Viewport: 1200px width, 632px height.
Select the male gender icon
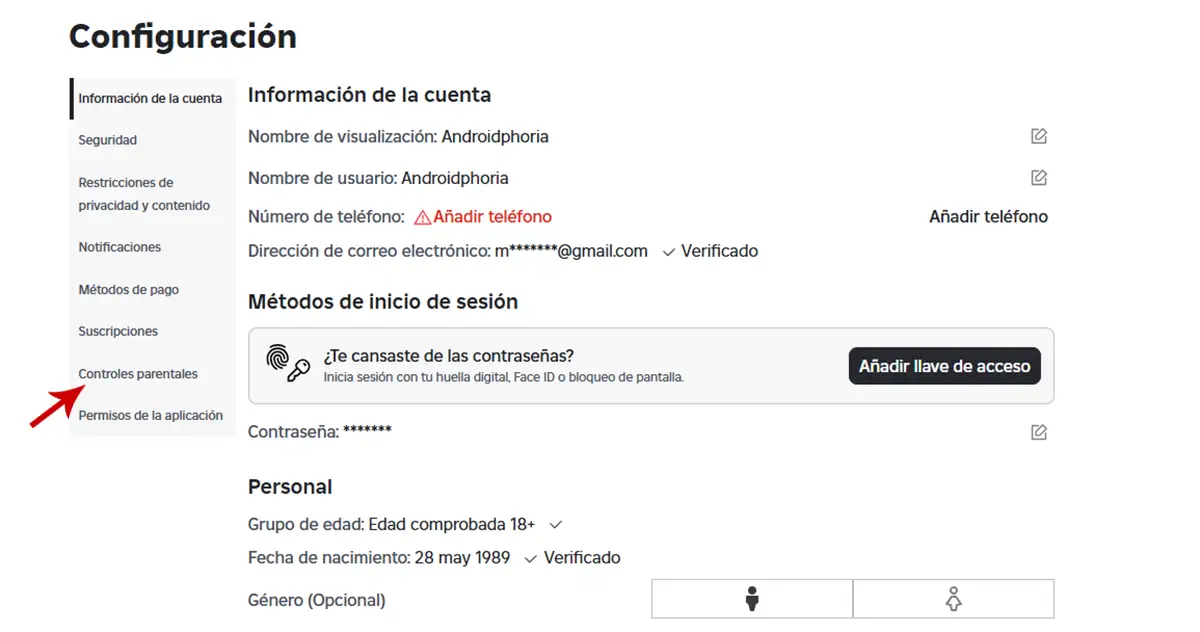752,600
